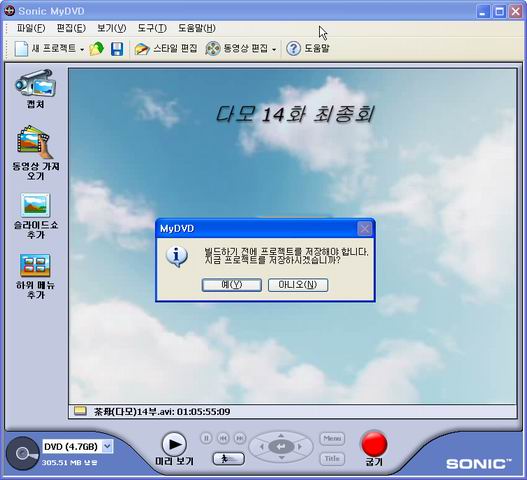Close the MyDVD dialog box
The width and height of the screenshot is (527, 480).
tap(365, 229)
